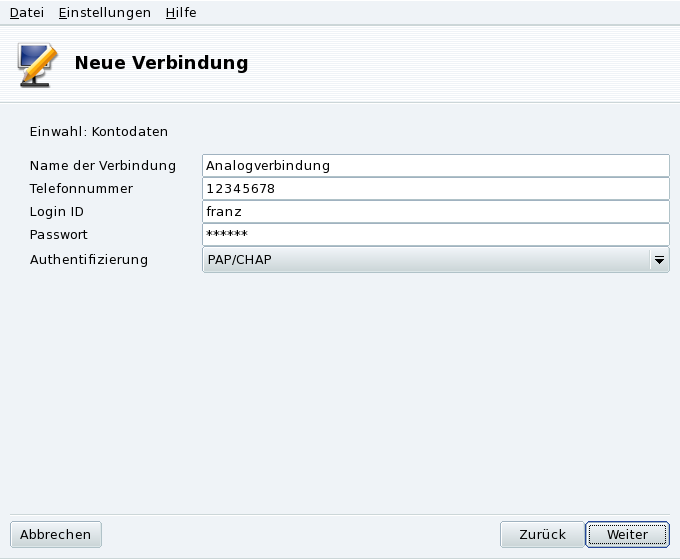This screenshot has width=680, height=560.
Task: Click the Authentifizierung dropdown arrow button
Action: [x=659, y=260]
